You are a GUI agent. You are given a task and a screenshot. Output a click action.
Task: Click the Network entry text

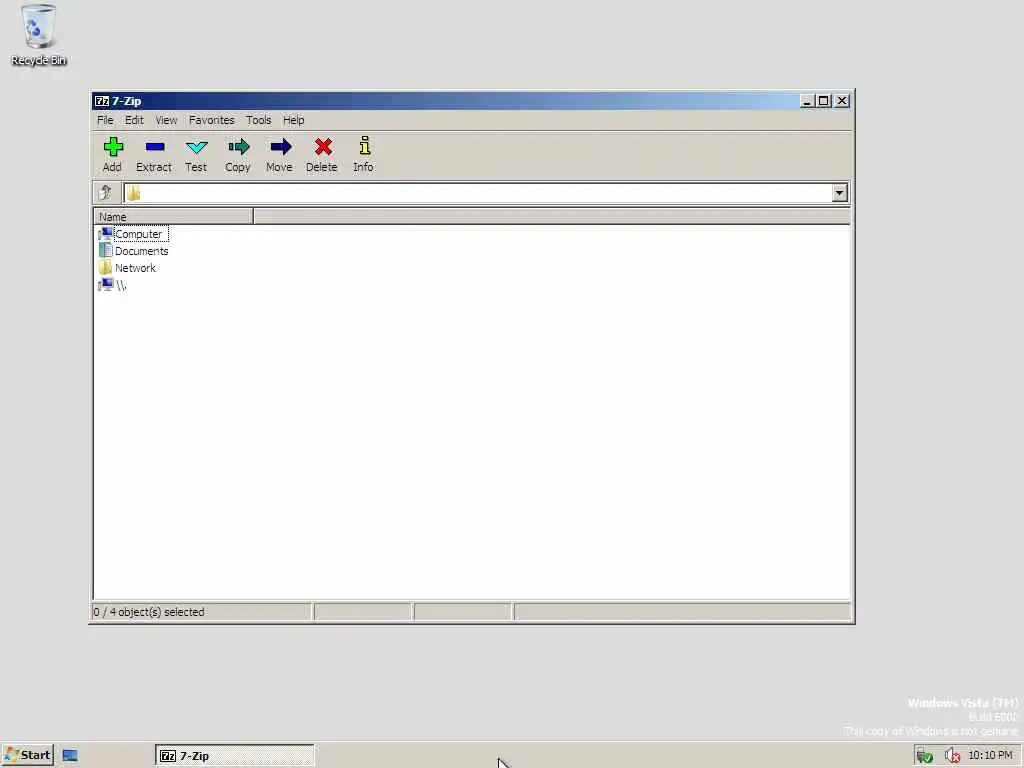coord(135,268)
